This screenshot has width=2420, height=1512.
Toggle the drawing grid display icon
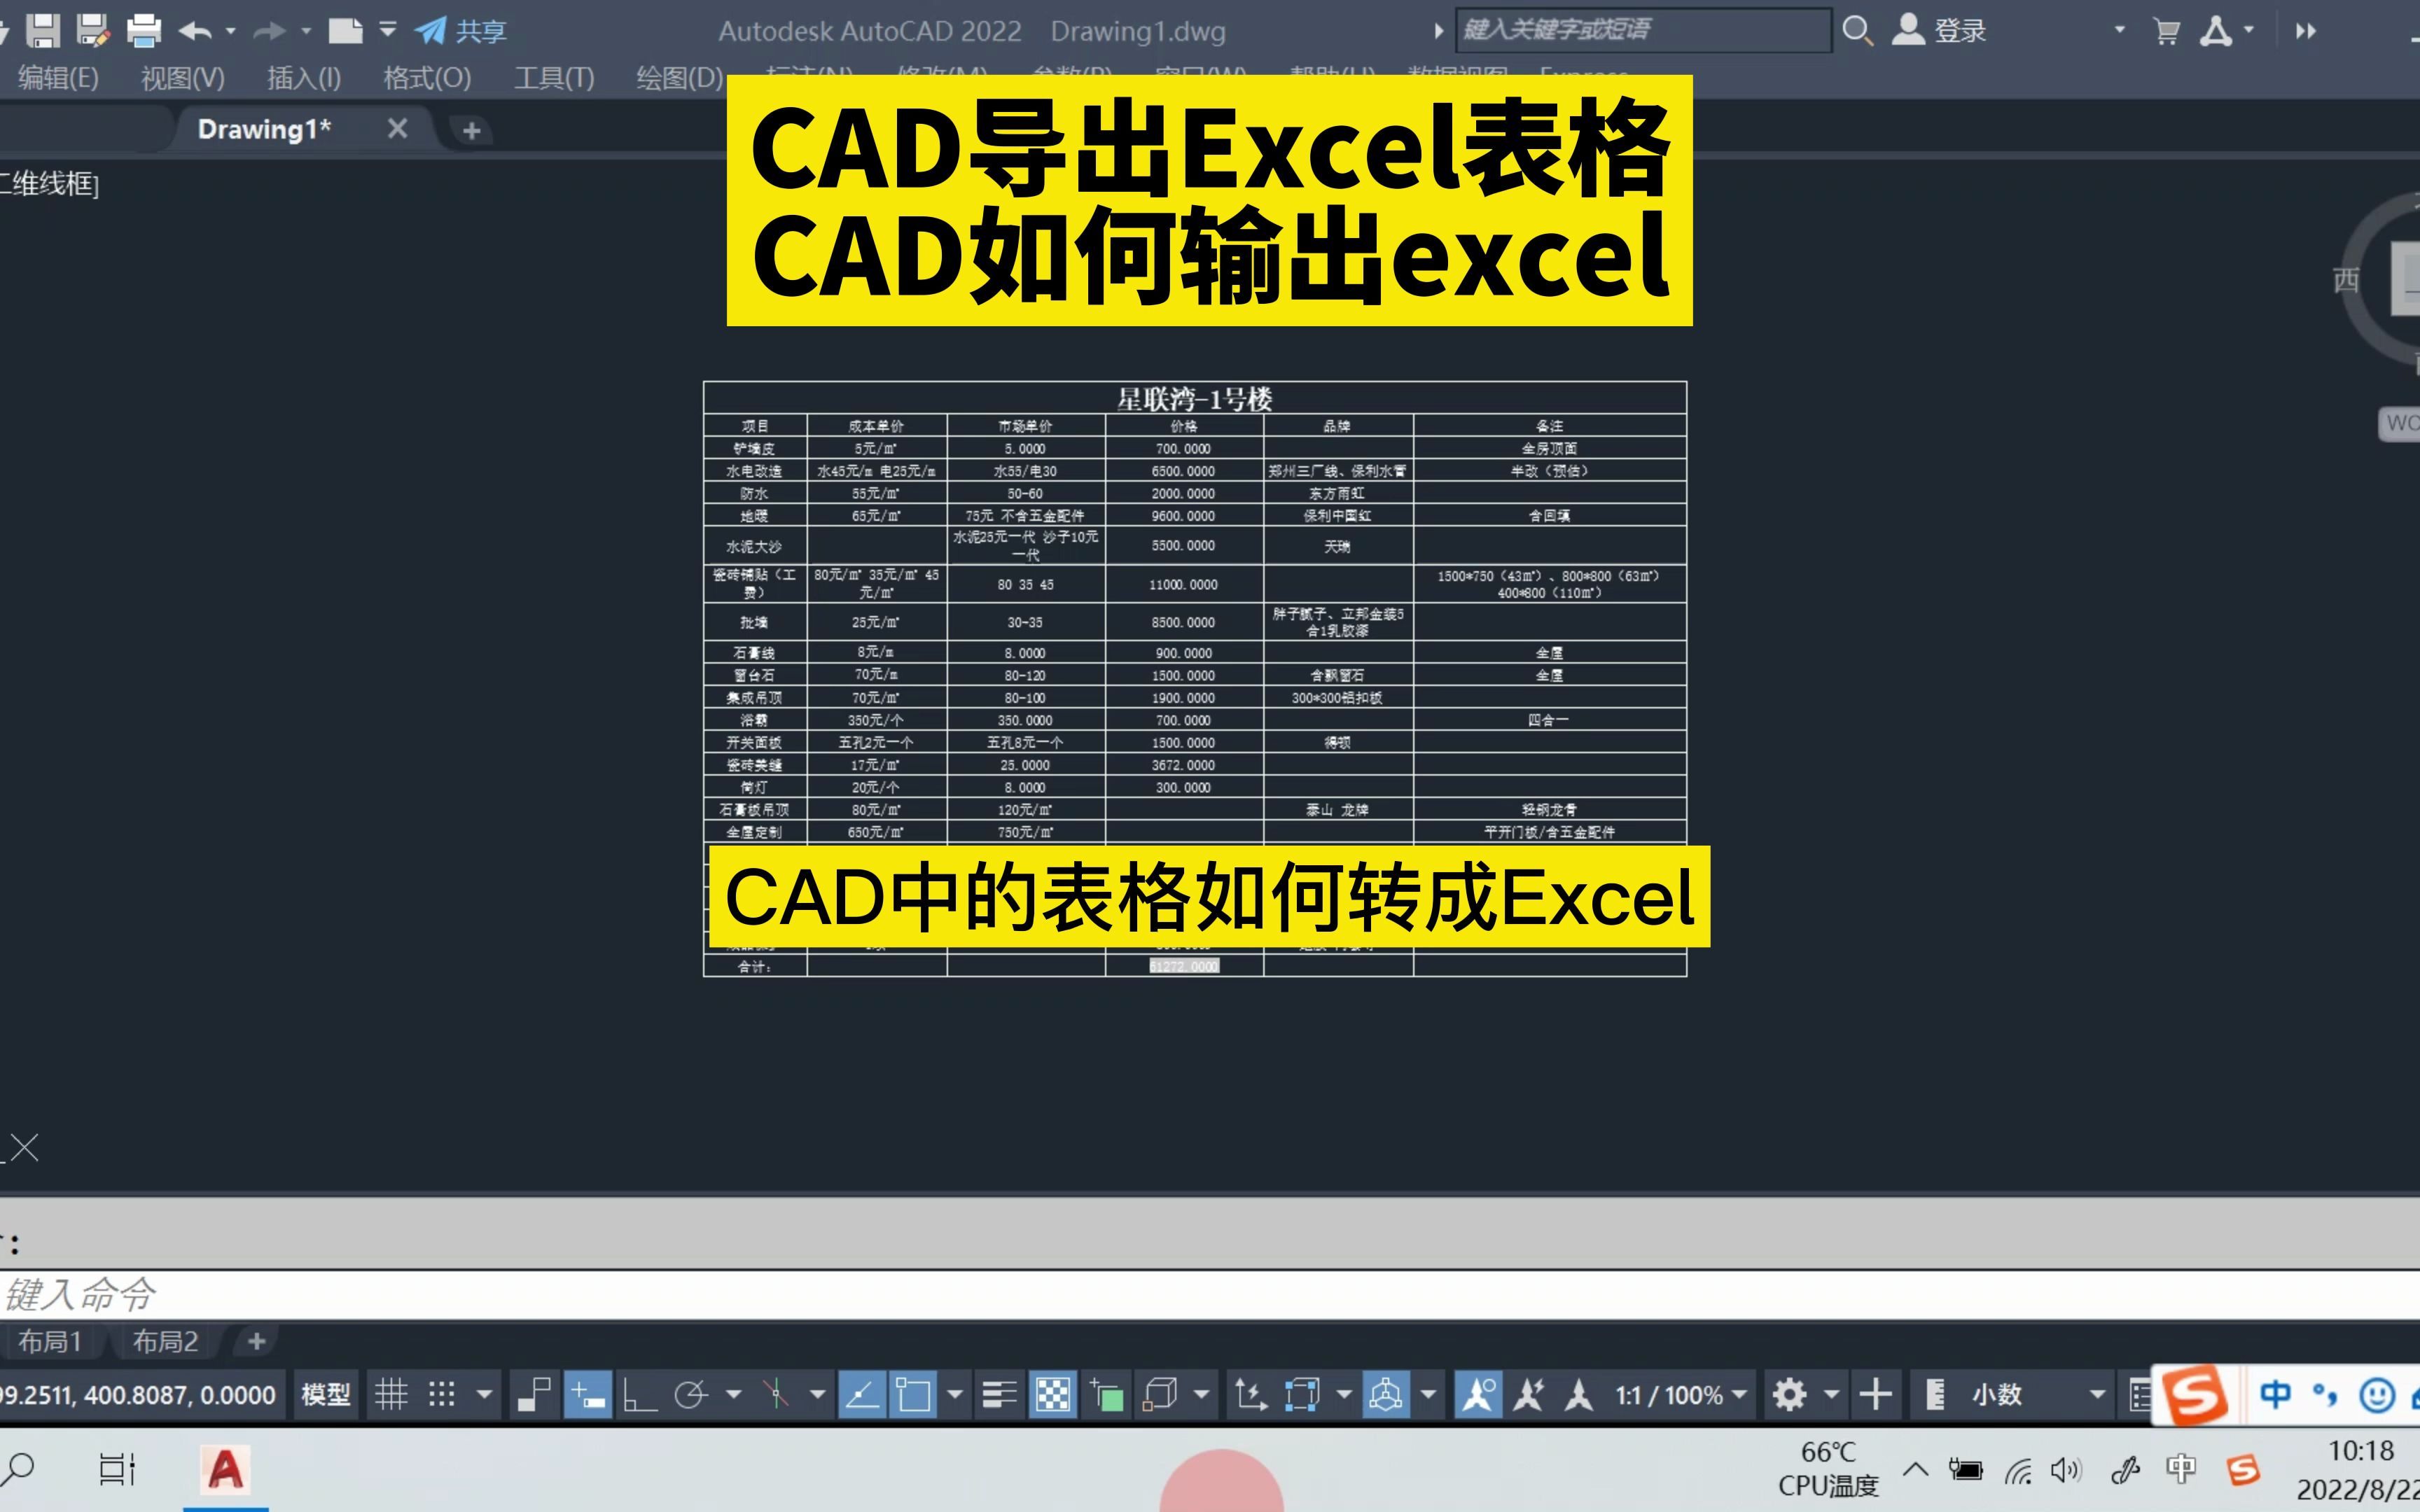pyautogui.click(x=391, y=1394)
